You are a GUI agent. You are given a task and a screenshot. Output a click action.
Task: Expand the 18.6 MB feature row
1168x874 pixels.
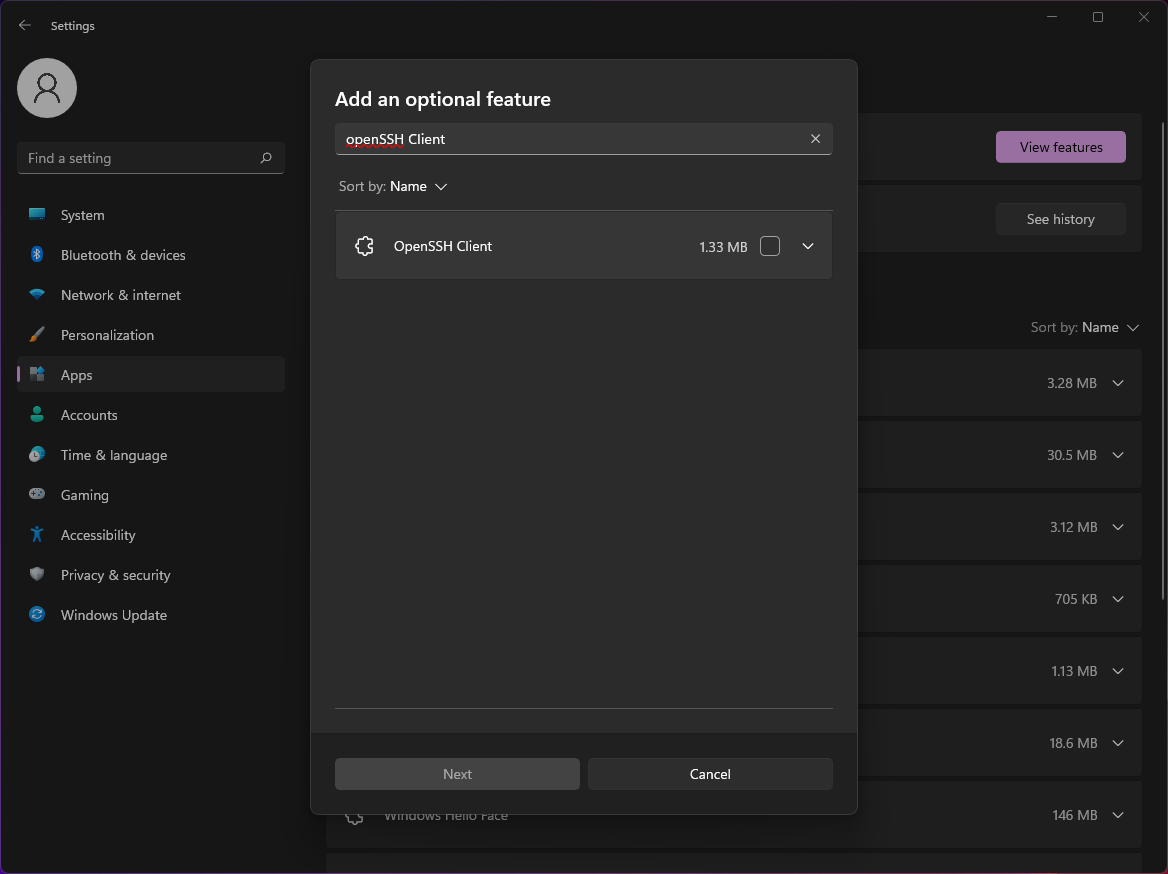coord(1118,743)
